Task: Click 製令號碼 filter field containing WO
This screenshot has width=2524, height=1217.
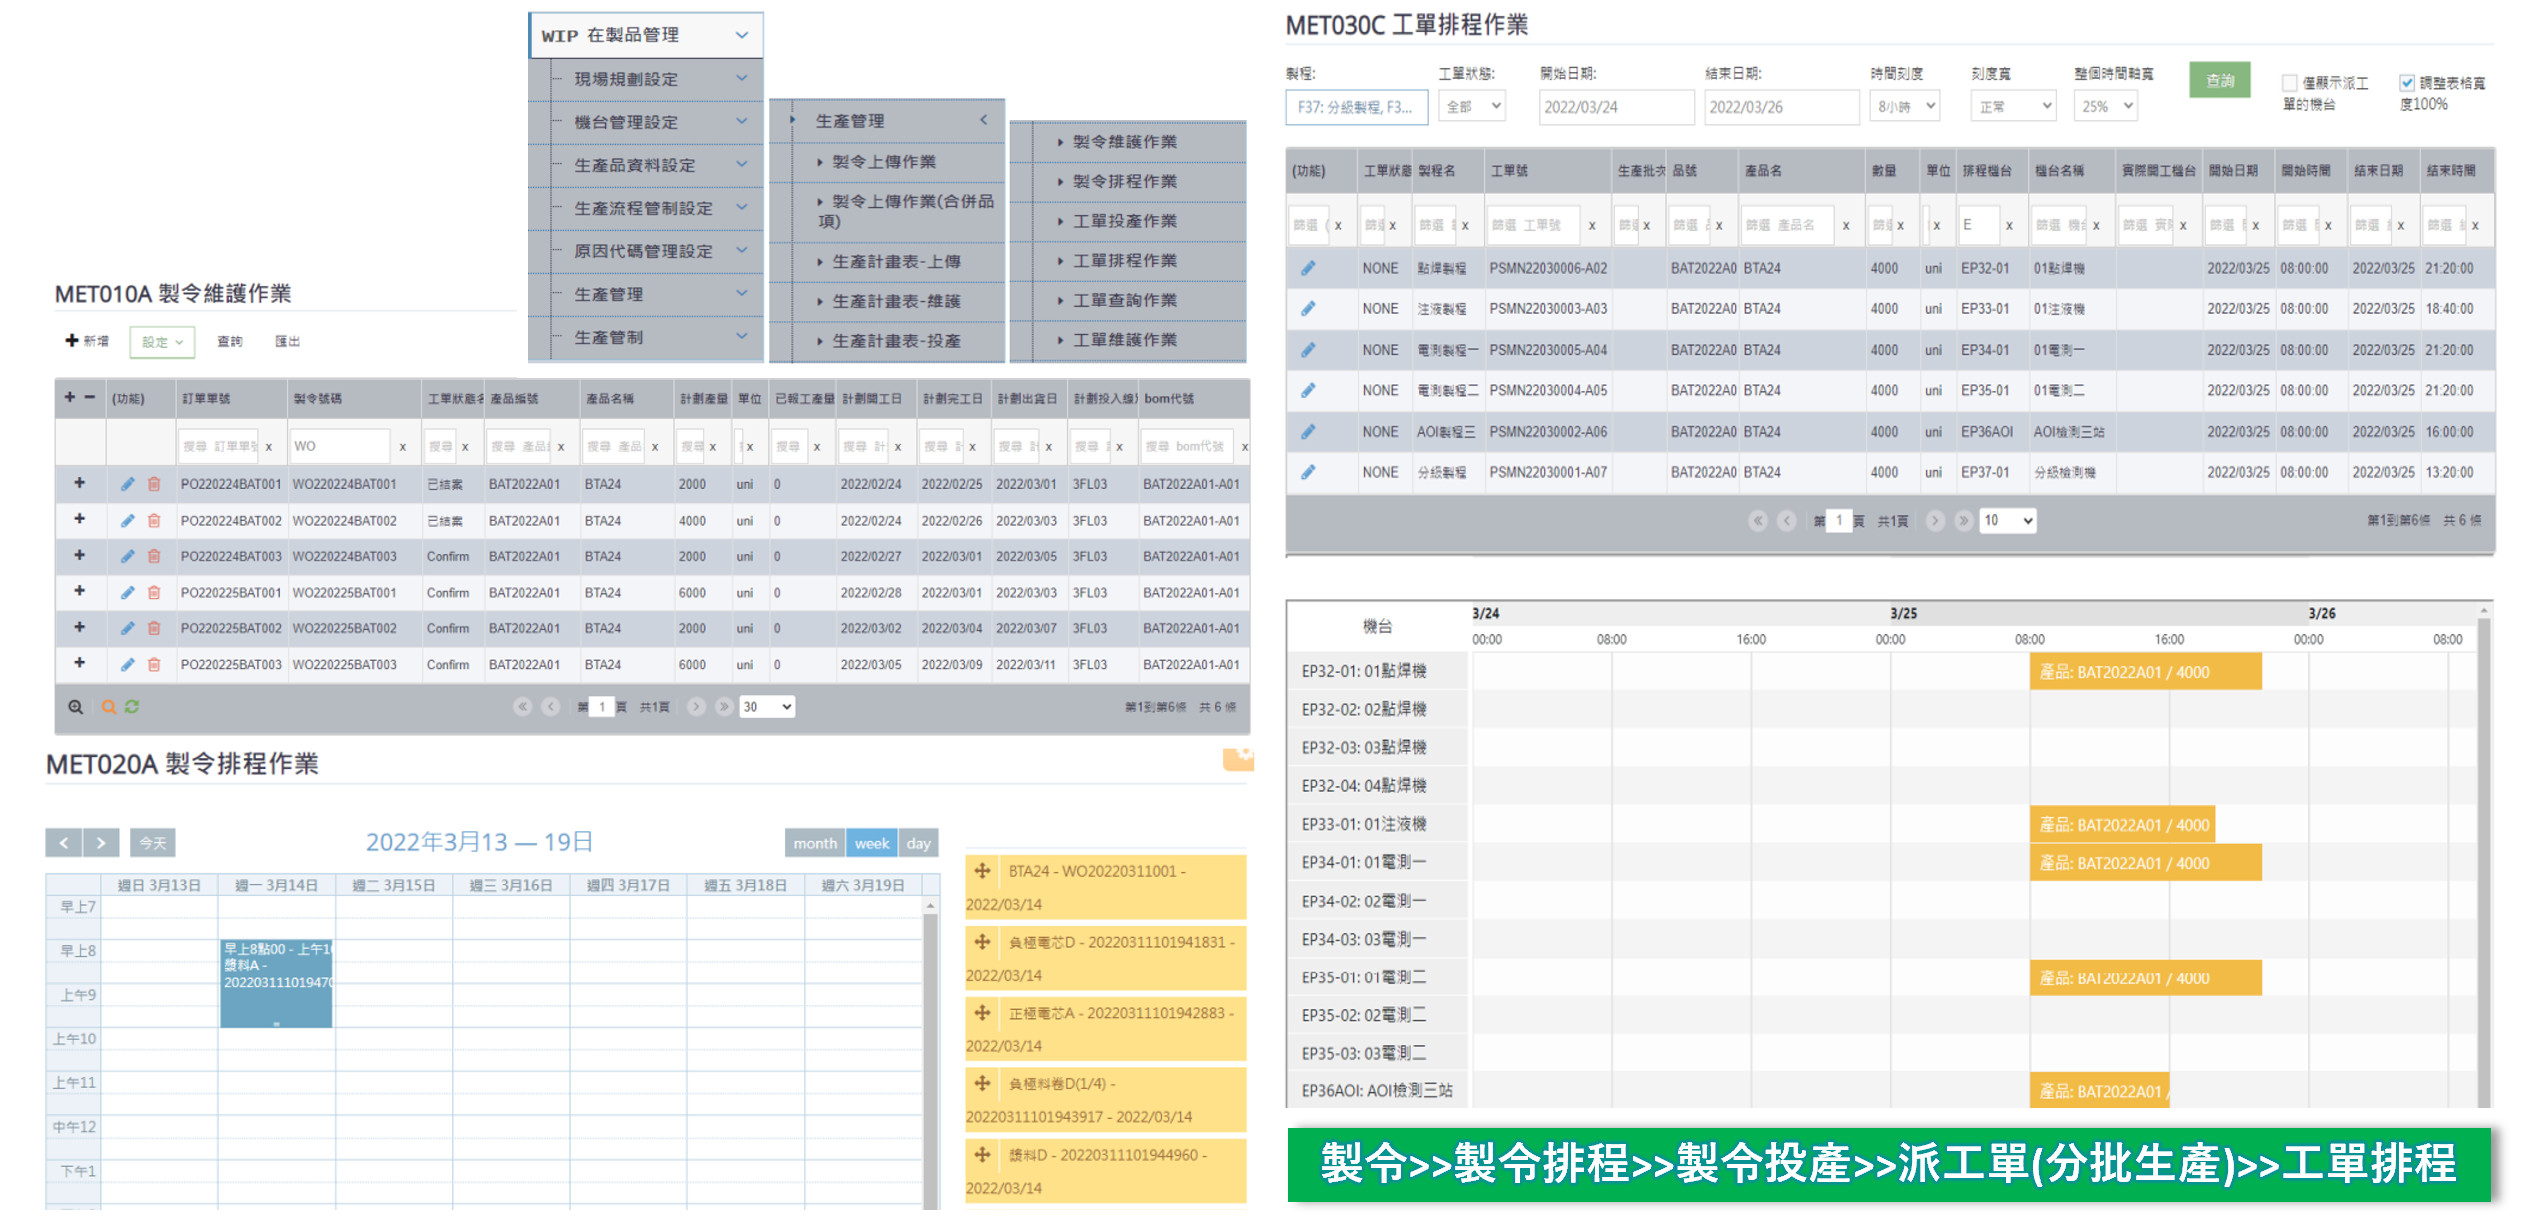Action: [339, 446]
